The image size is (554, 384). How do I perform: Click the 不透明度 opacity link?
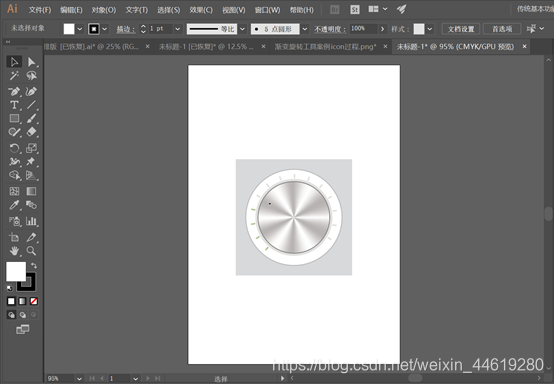click(x=329, y=29)
